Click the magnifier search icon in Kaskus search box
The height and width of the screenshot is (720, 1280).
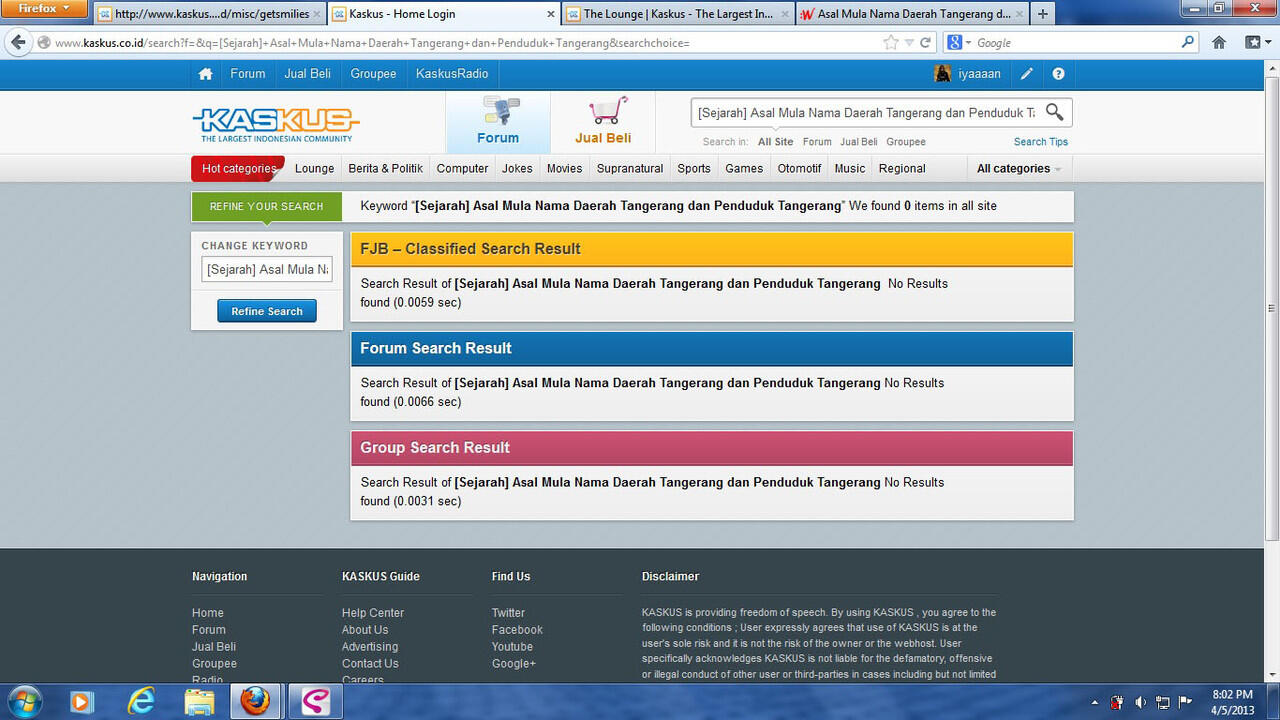(x=1055, y=112)
